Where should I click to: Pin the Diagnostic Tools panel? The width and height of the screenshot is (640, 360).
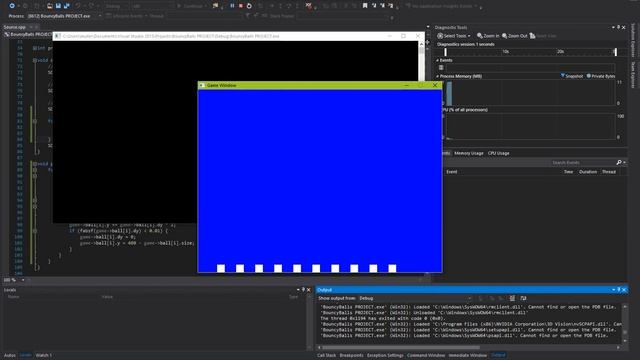pyautogui.click(x=618, y=27)
